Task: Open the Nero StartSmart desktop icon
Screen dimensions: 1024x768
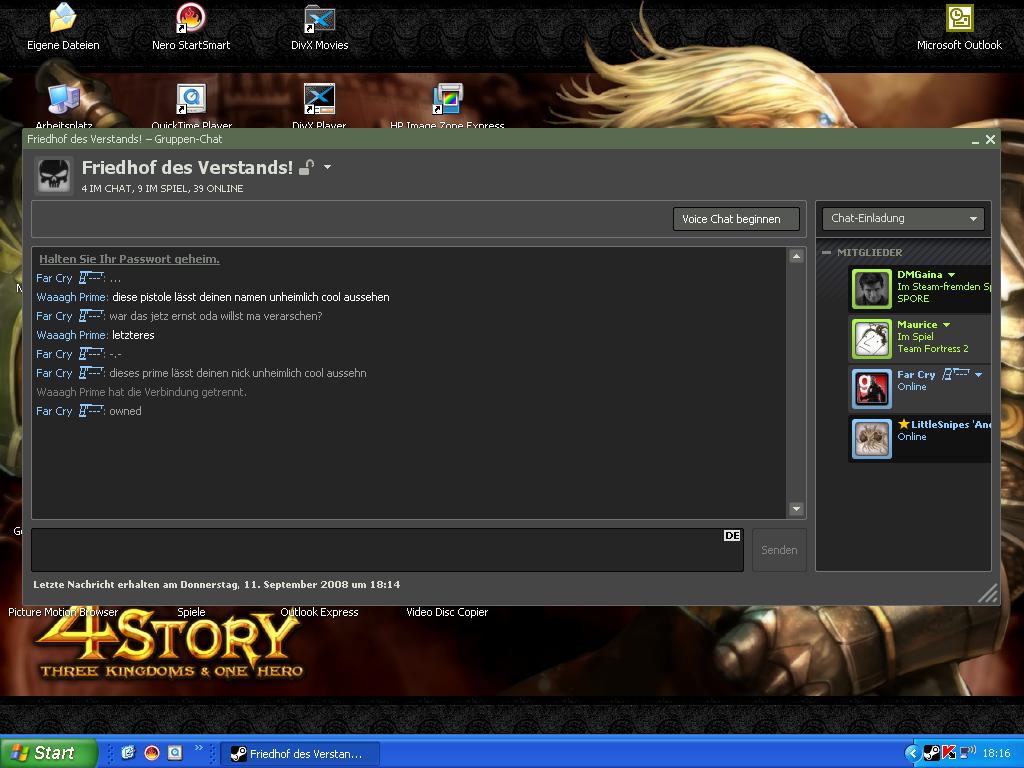Action: point(191,19)
